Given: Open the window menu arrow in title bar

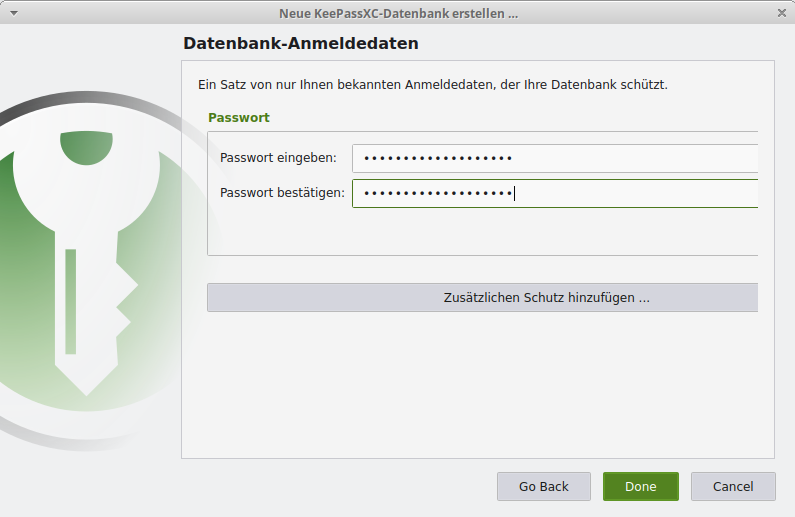Looking at the screenshot, I should tap(13, 13).
